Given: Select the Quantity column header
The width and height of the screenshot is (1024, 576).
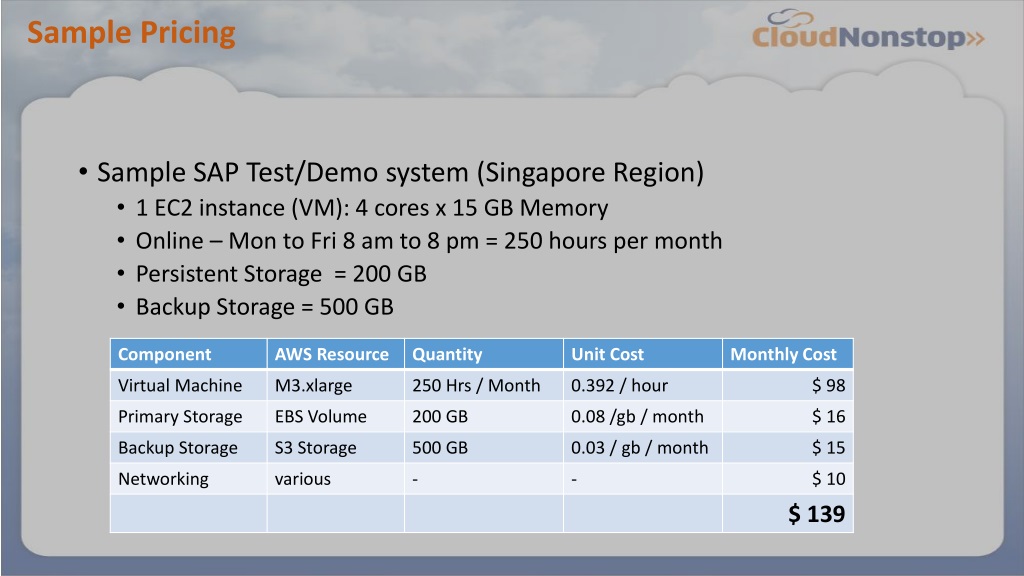Looking at the screenshot, I should [484, 354].
